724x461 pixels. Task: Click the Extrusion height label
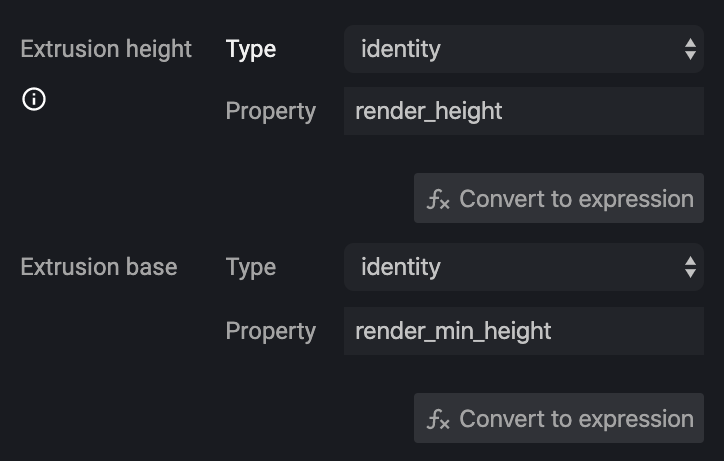pyautogui.click(x=106, y=49)
